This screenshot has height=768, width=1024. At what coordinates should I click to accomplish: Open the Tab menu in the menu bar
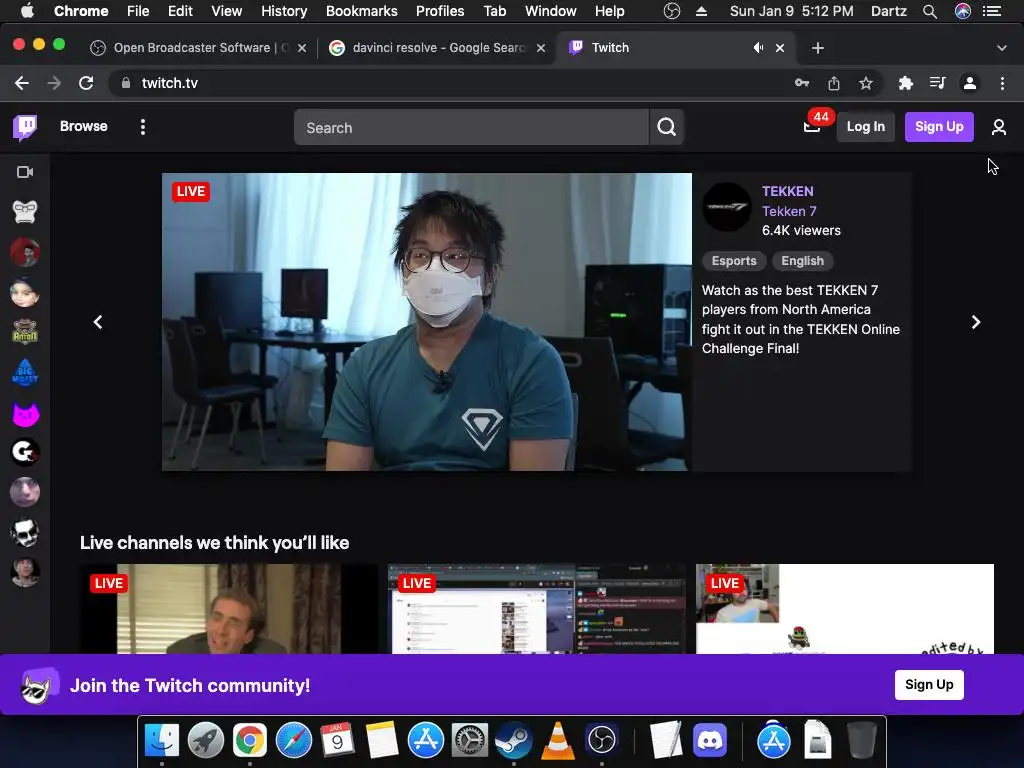495,11
